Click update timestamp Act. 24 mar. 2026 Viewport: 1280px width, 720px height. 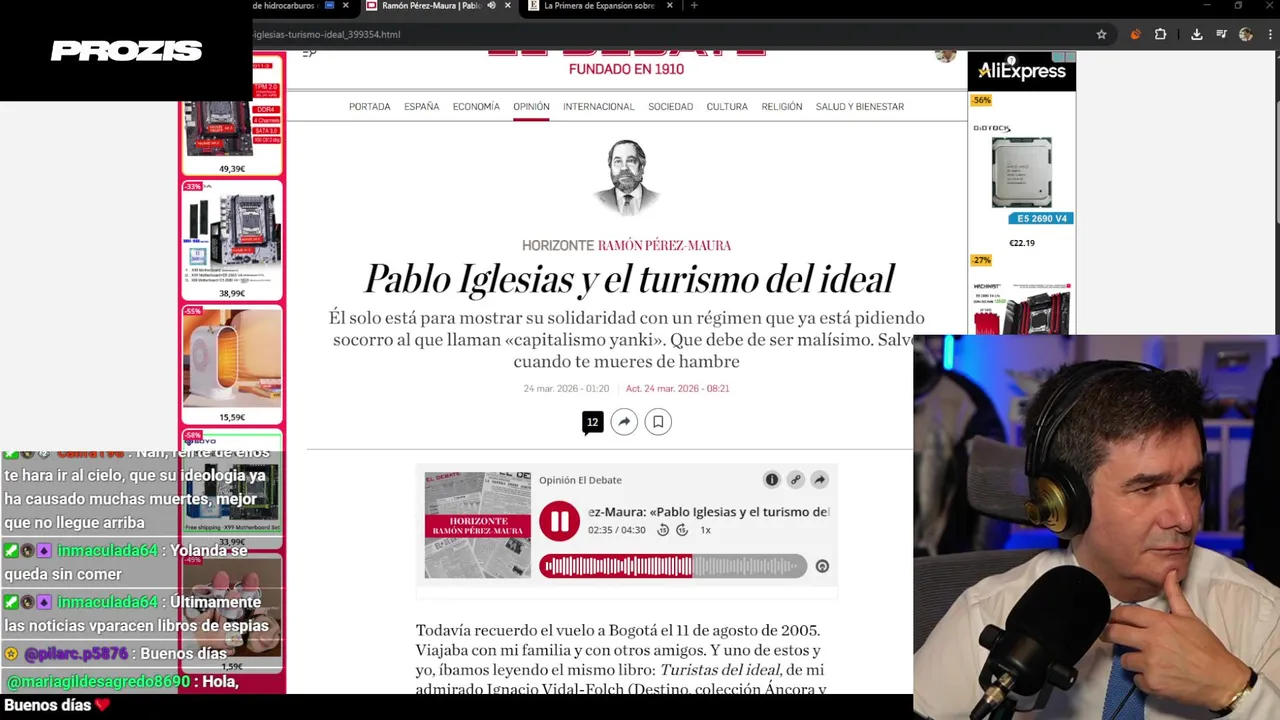[677, 388]
